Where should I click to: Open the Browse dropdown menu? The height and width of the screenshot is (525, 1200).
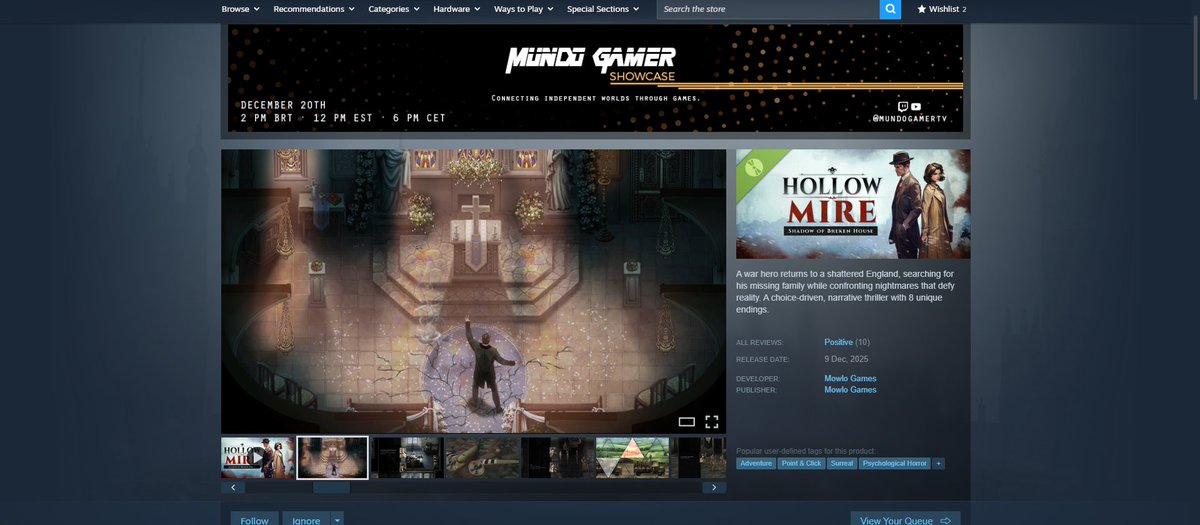point(240,9)
